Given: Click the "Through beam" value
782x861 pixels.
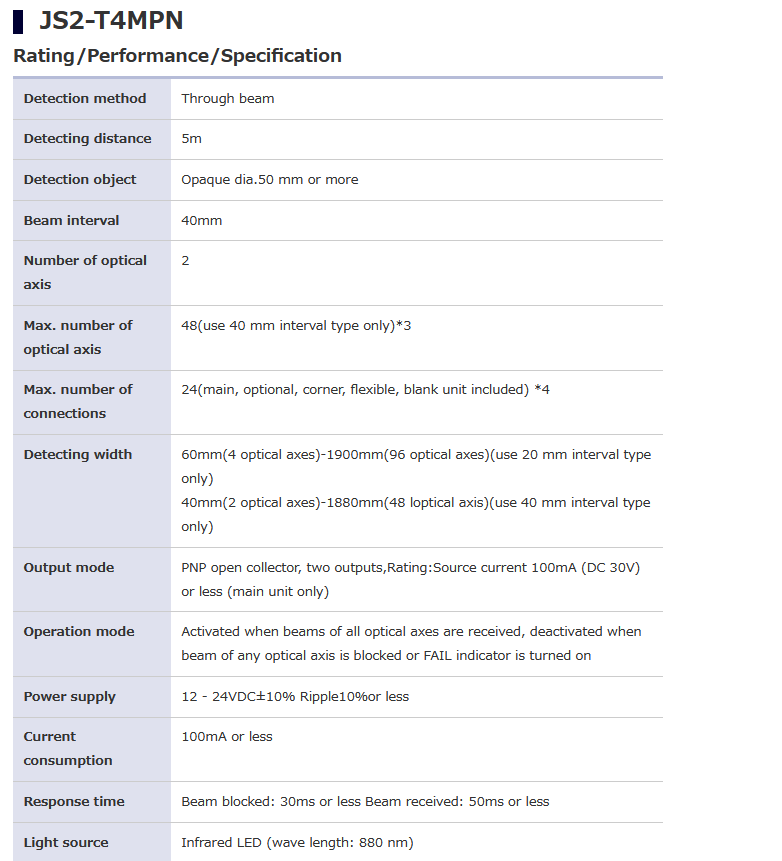Looking at the screenshot, I should pos(228,98).
